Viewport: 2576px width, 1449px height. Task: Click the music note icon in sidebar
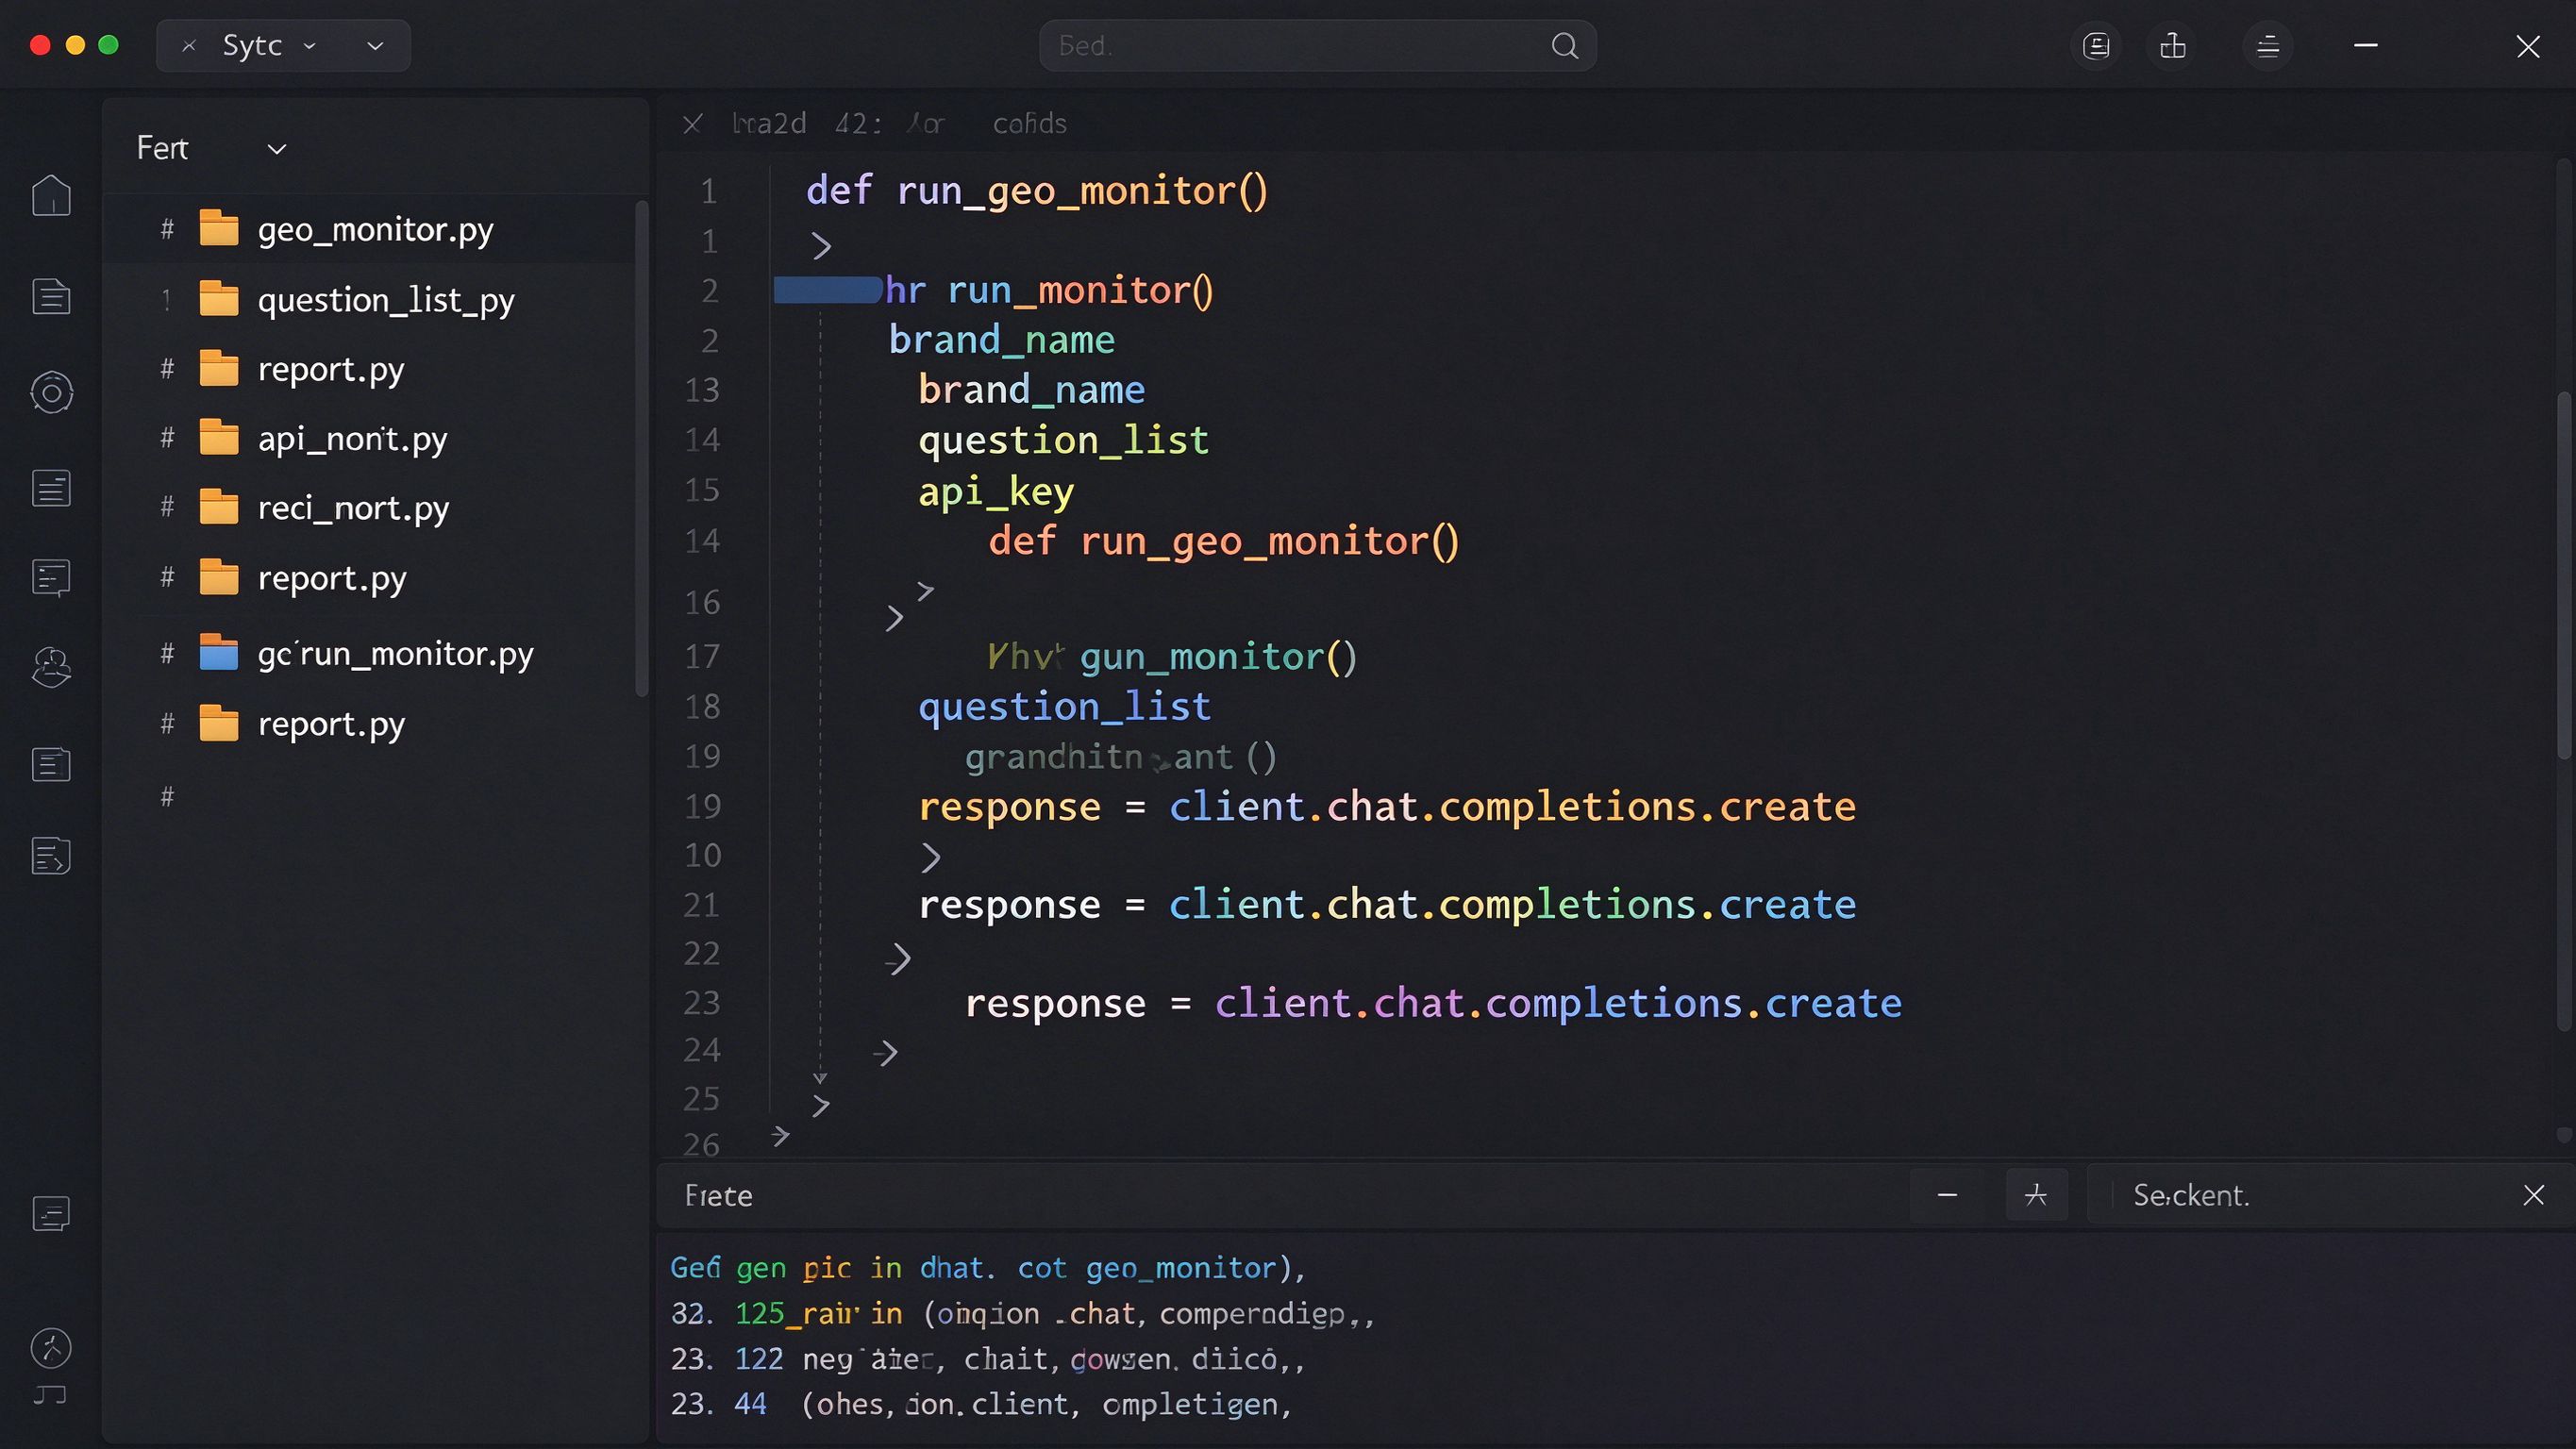(x=49, y=1395)
